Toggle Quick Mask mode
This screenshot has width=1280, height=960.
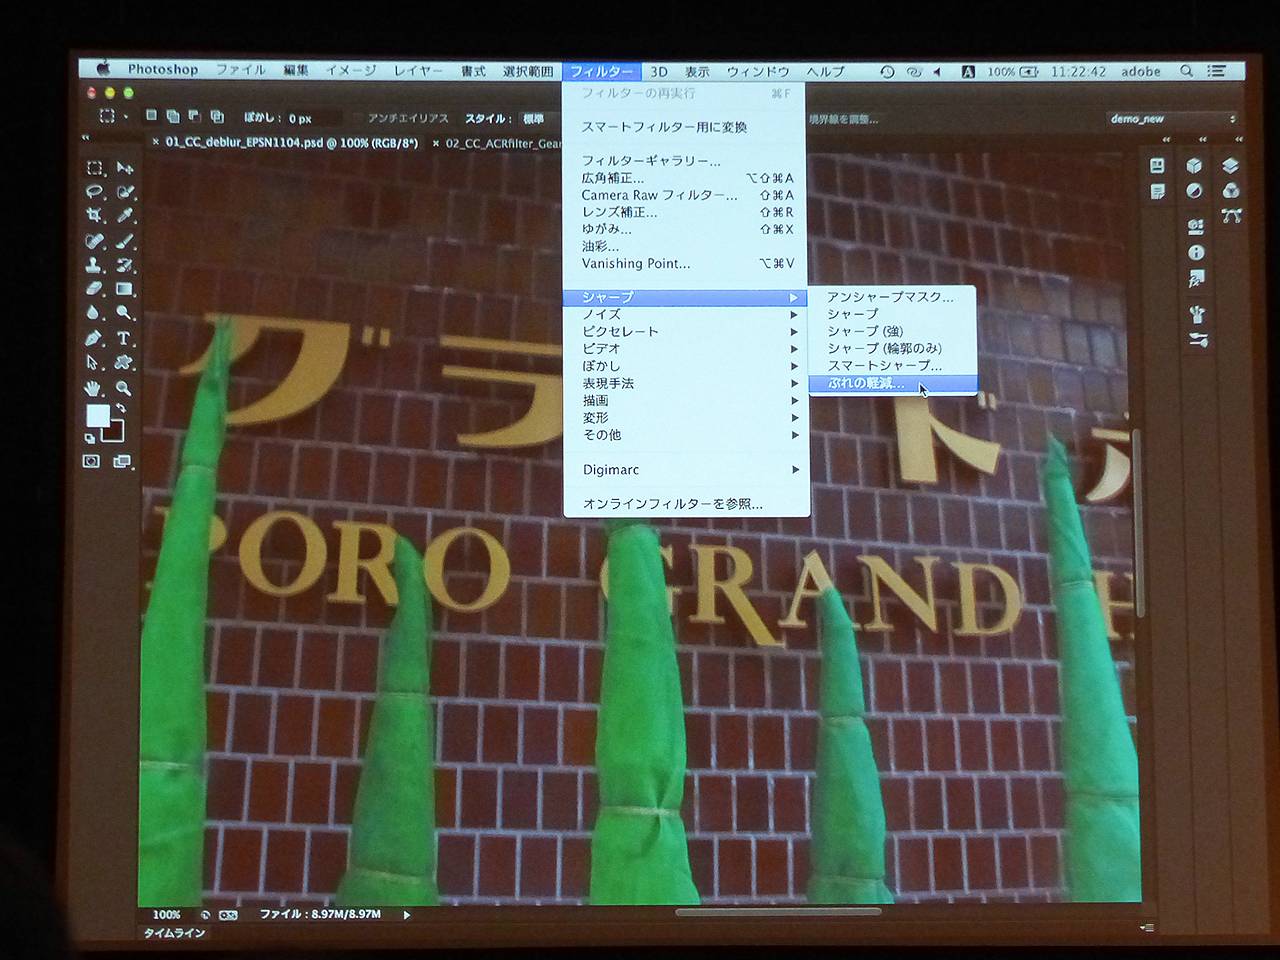(x=92, y=461)
